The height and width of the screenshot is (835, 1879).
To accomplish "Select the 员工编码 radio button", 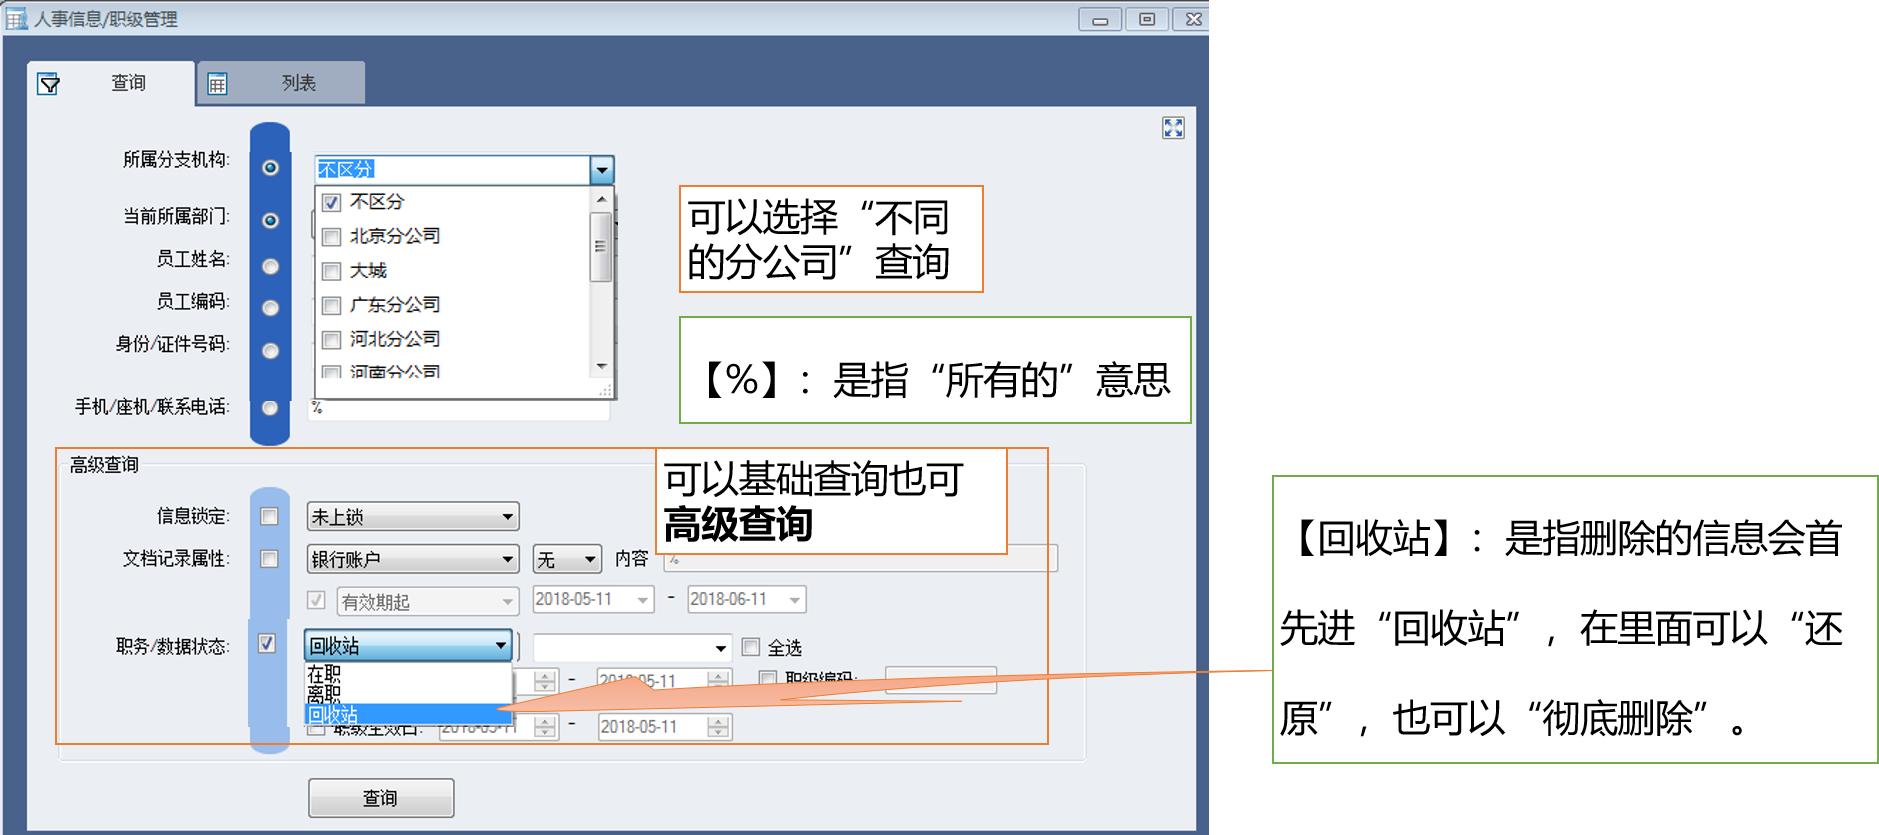I will pyautogui.click(x=270, y=308).
